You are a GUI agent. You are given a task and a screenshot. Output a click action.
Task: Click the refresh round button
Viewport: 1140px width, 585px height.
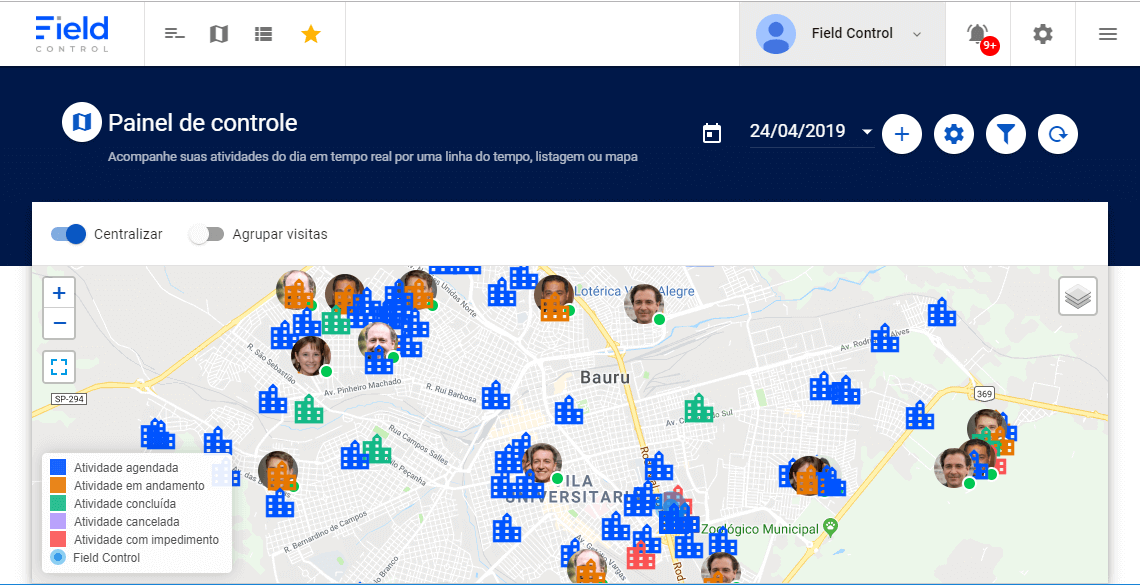click(1058, 134)
